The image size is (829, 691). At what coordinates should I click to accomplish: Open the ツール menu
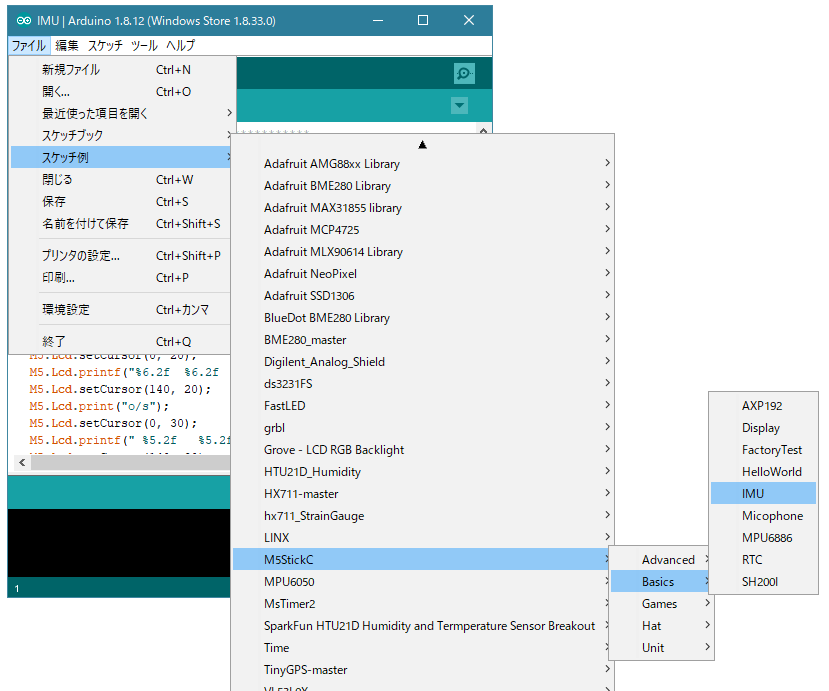pos(144,45)
